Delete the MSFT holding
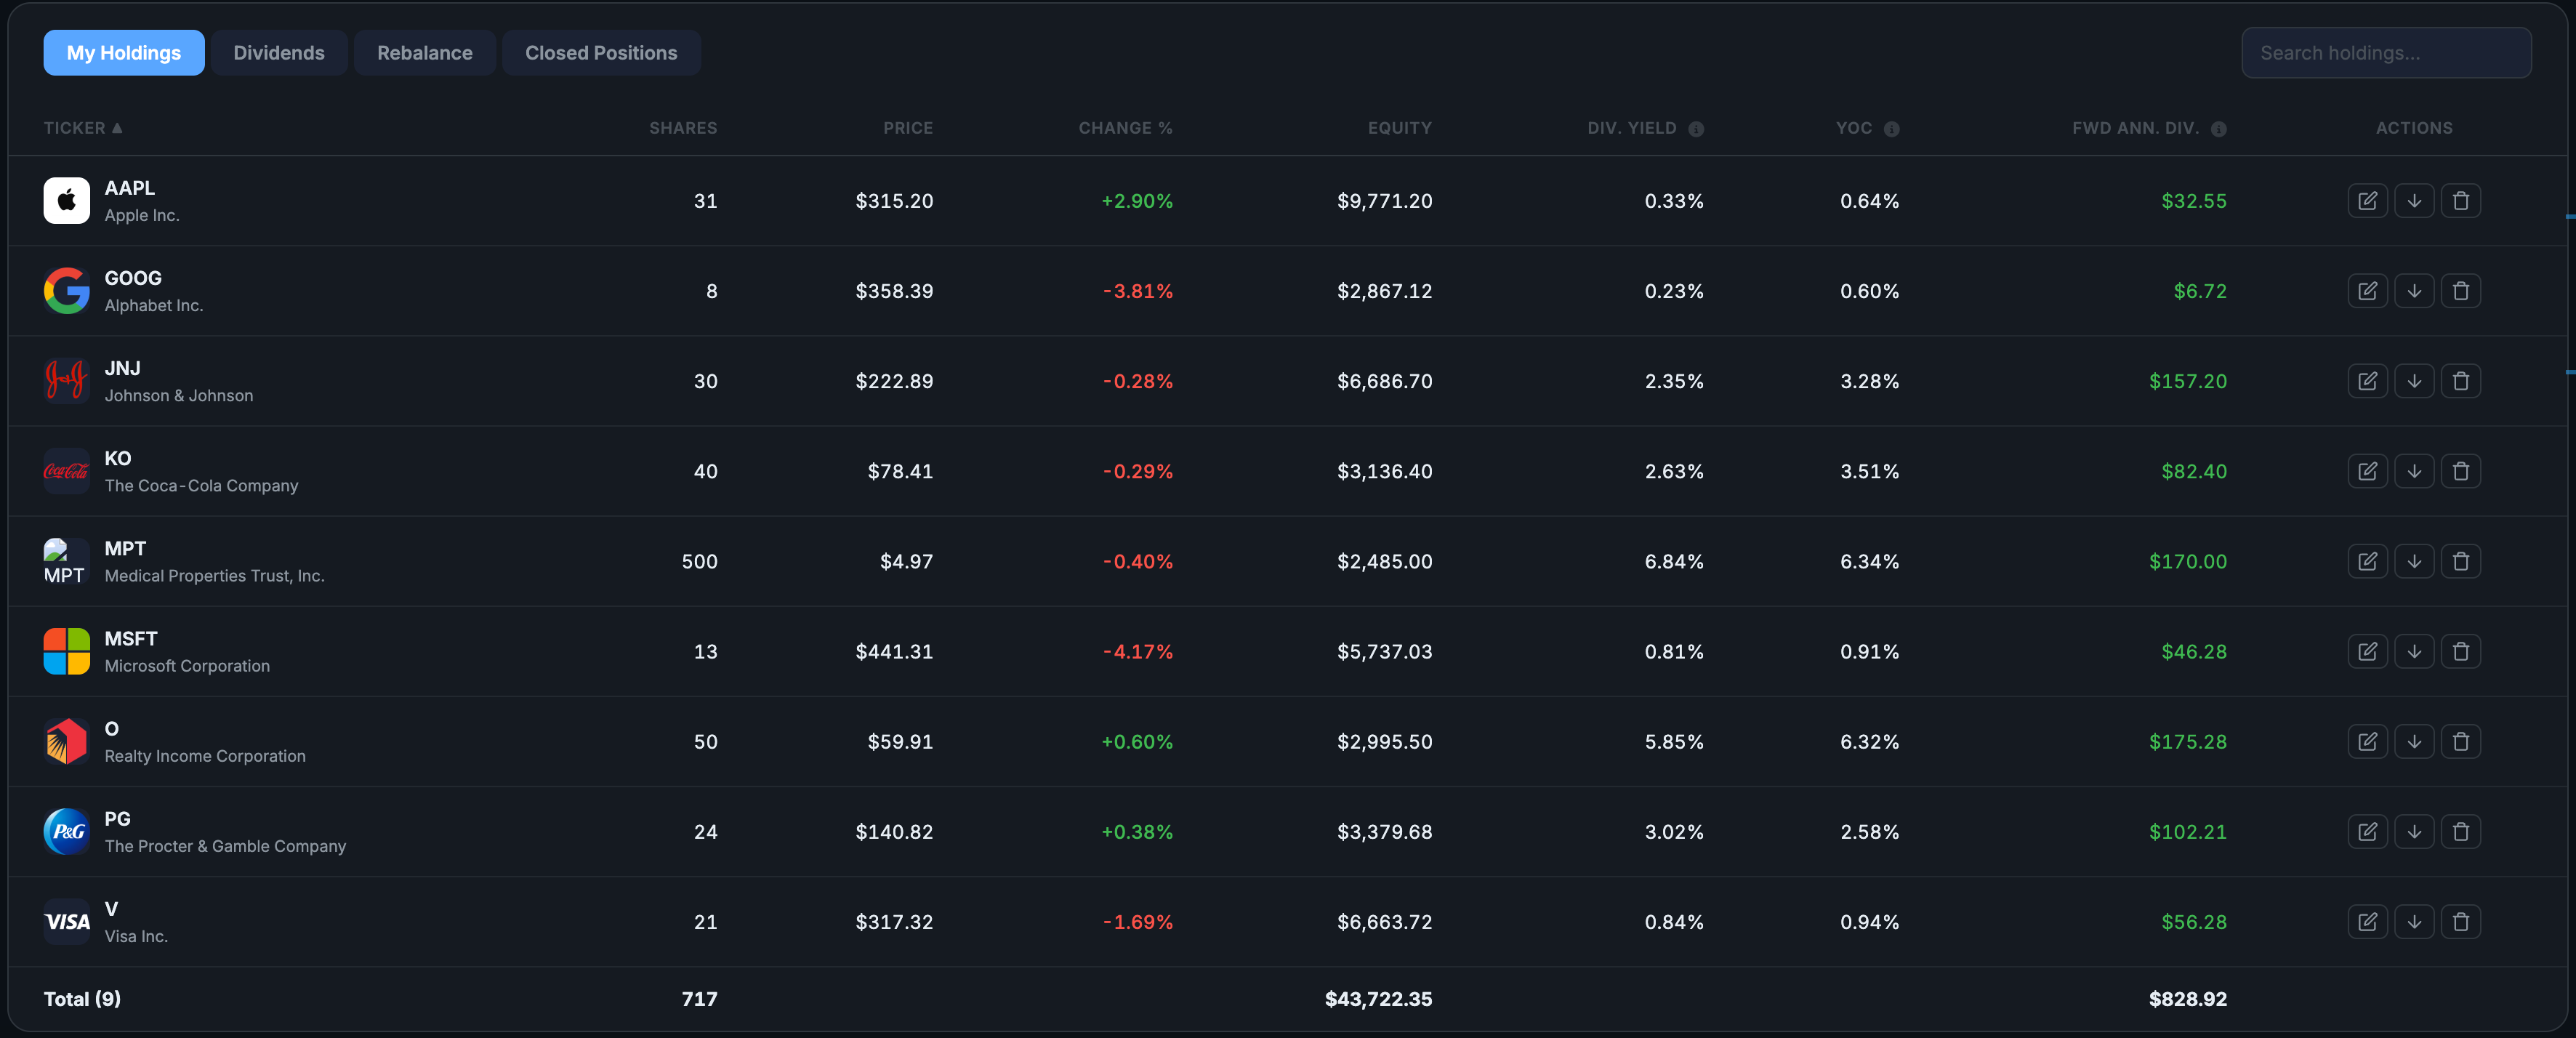The width and height of the screenshot is (2576, 1038). tap(2461, 651)
